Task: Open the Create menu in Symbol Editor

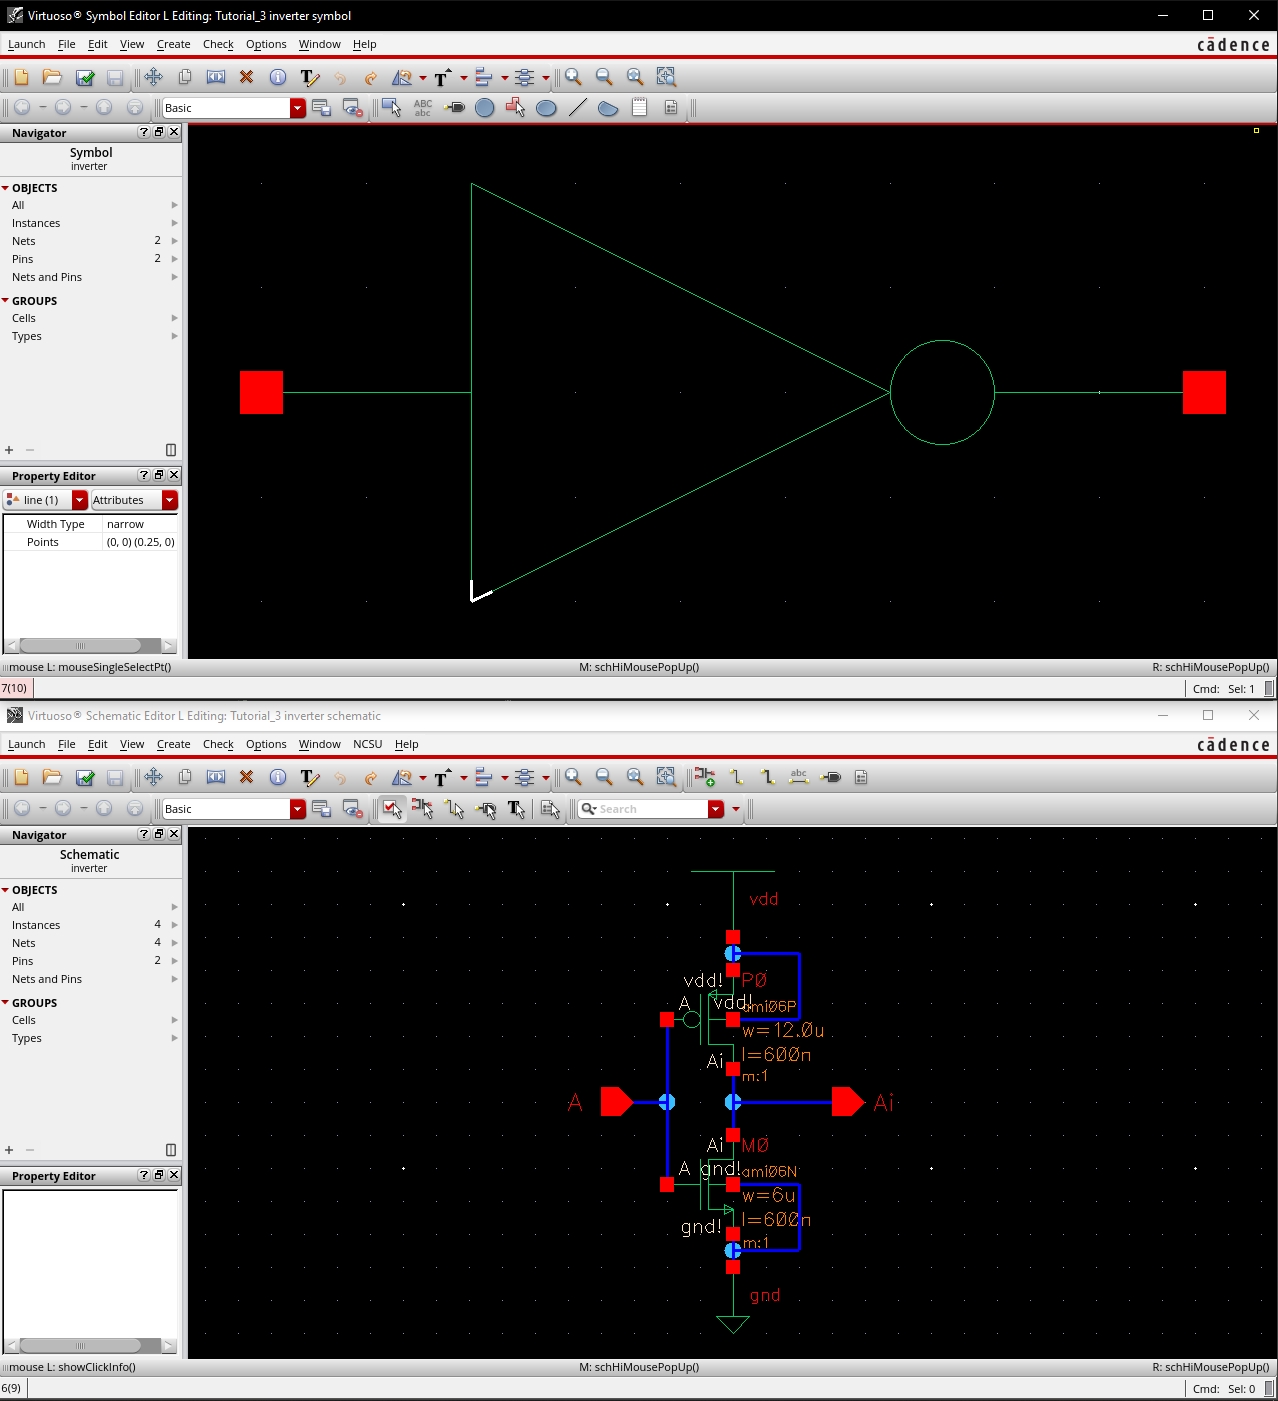Action: [173, 44]
